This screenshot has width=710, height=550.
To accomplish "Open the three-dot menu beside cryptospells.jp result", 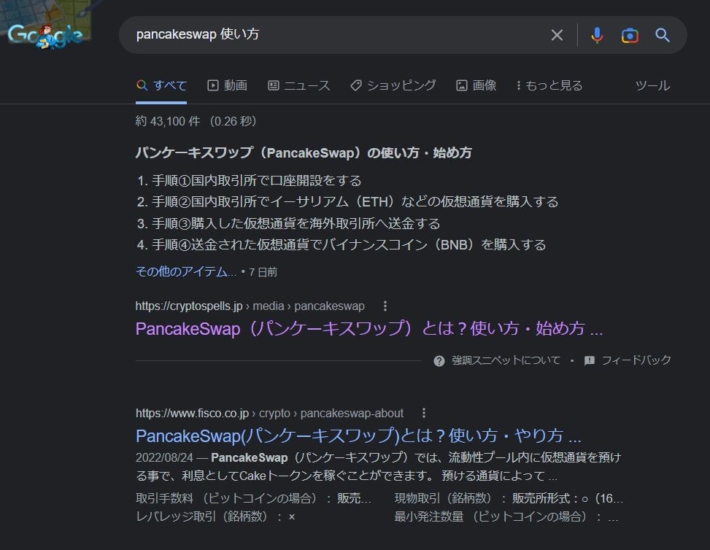I will click(385, 306).
